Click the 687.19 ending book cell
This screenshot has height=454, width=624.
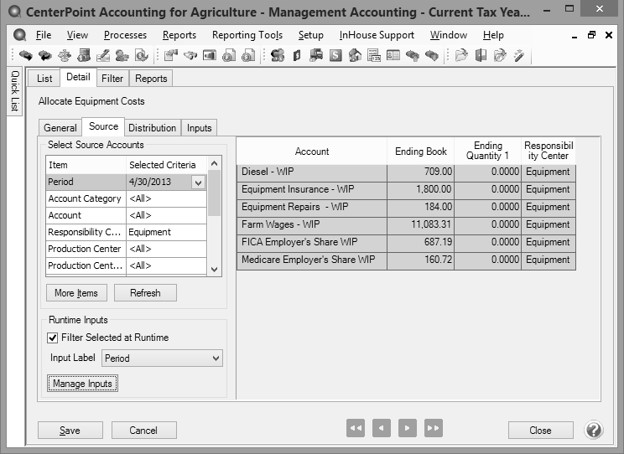421,242
